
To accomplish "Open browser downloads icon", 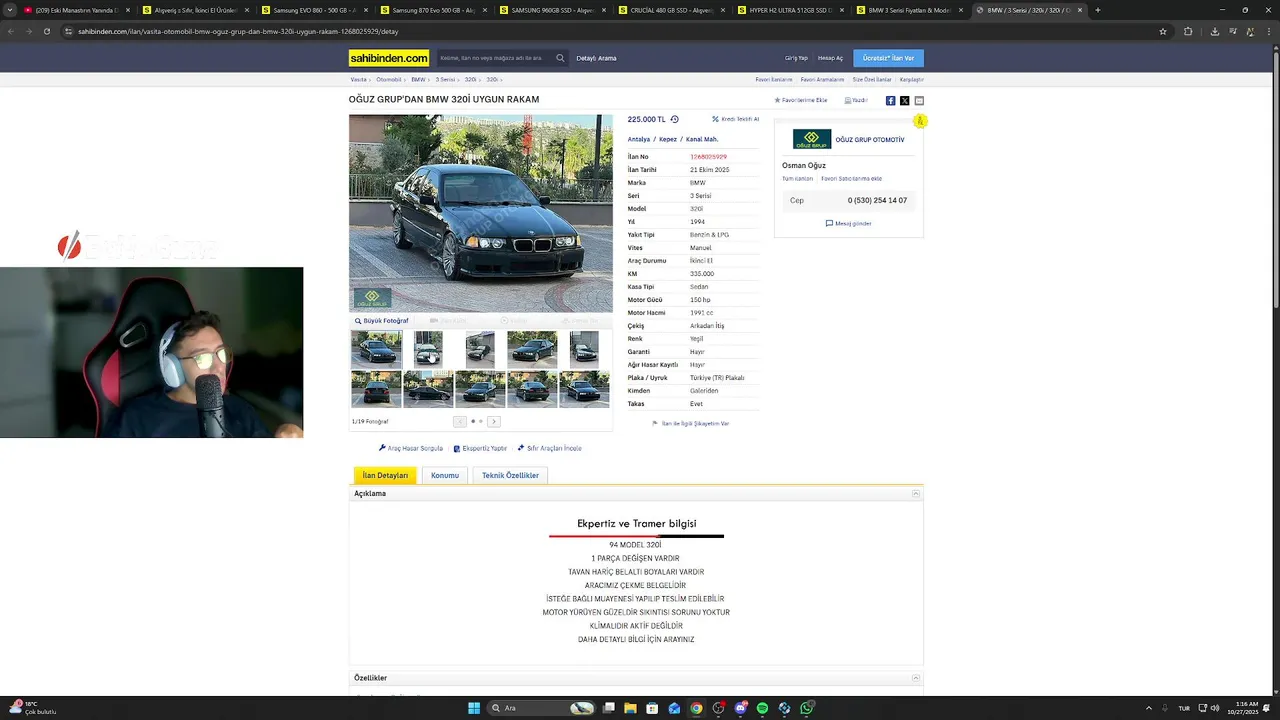I will (x=1215, y=31).
